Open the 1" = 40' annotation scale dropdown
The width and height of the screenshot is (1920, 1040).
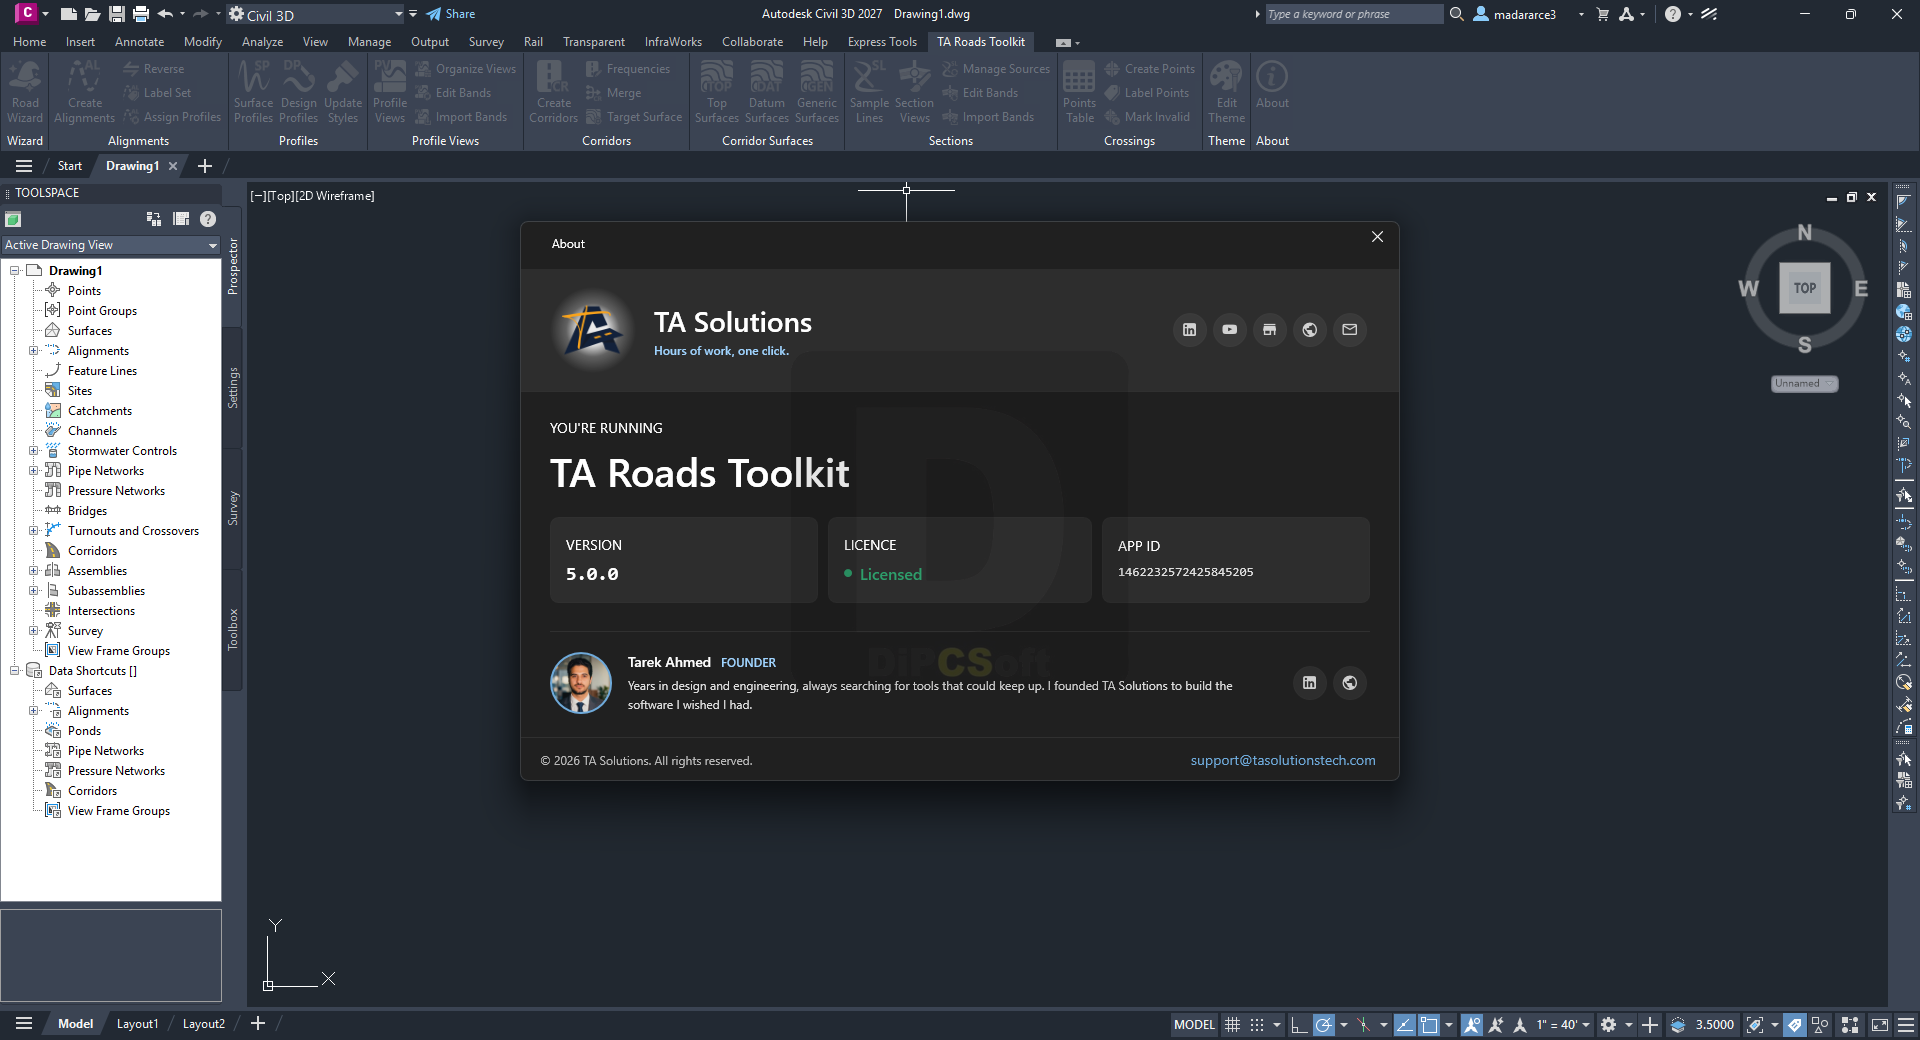[1563, 1025]
